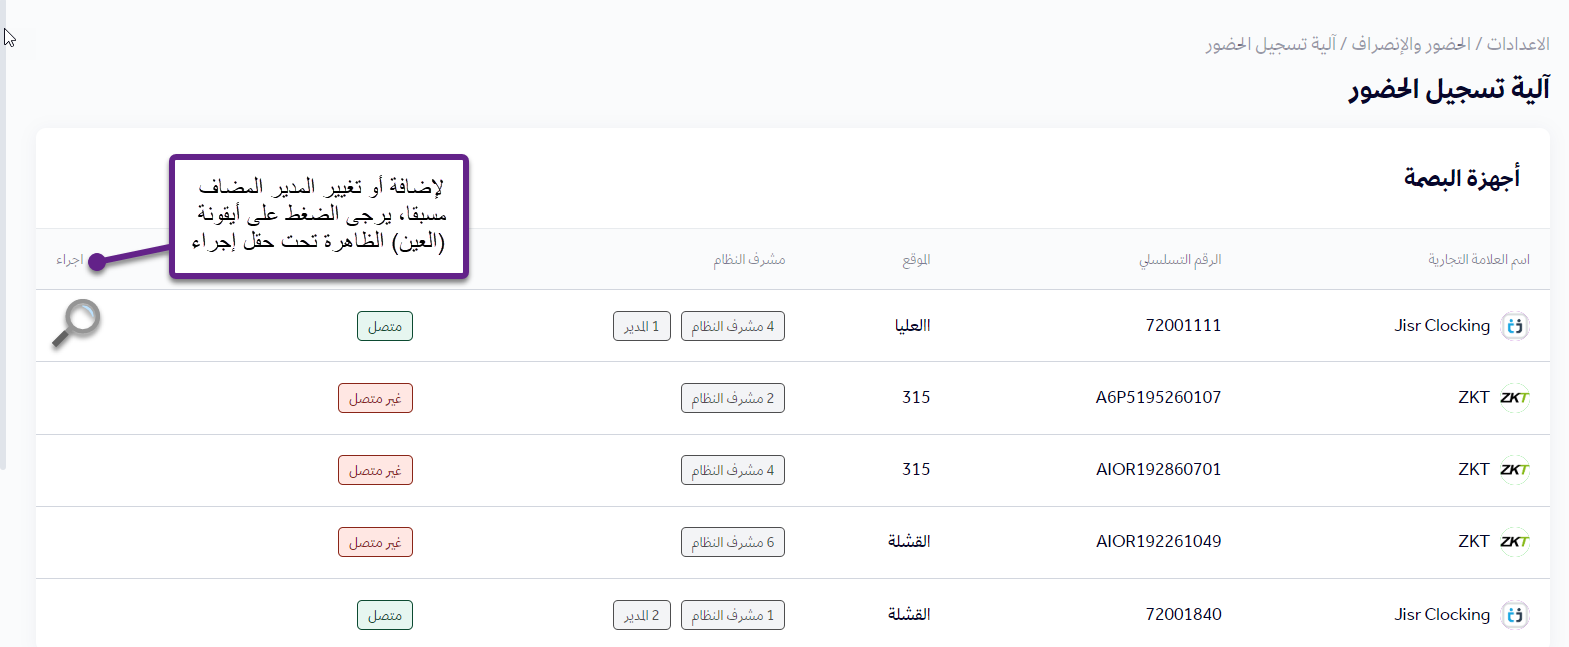Click the اسم العلامة التجارية column header
Image resolution: width=1569 pixels, height=647 pixels.
[1478, 260]
